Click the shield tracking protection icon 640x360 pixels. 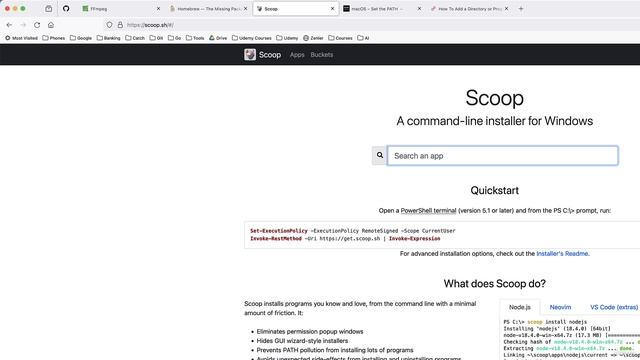click(109, 25)
